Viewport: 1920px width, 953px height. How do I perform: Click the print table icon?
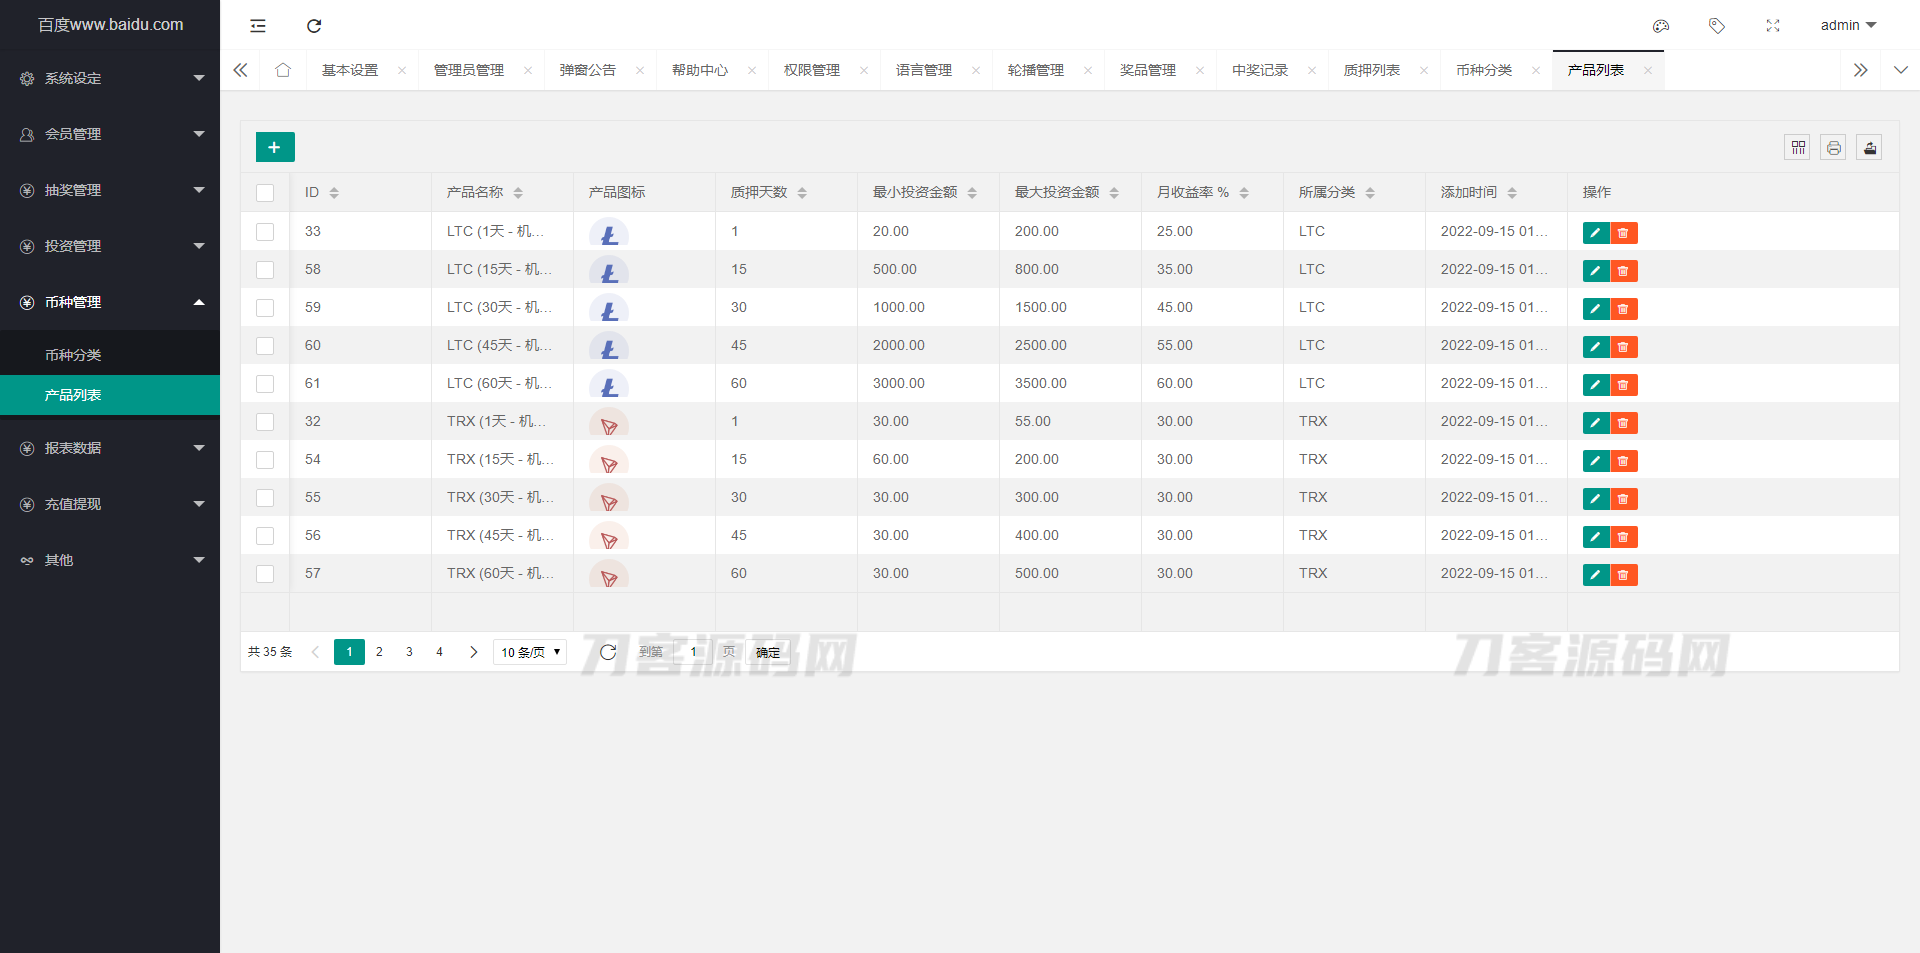tap(1833, 148)
